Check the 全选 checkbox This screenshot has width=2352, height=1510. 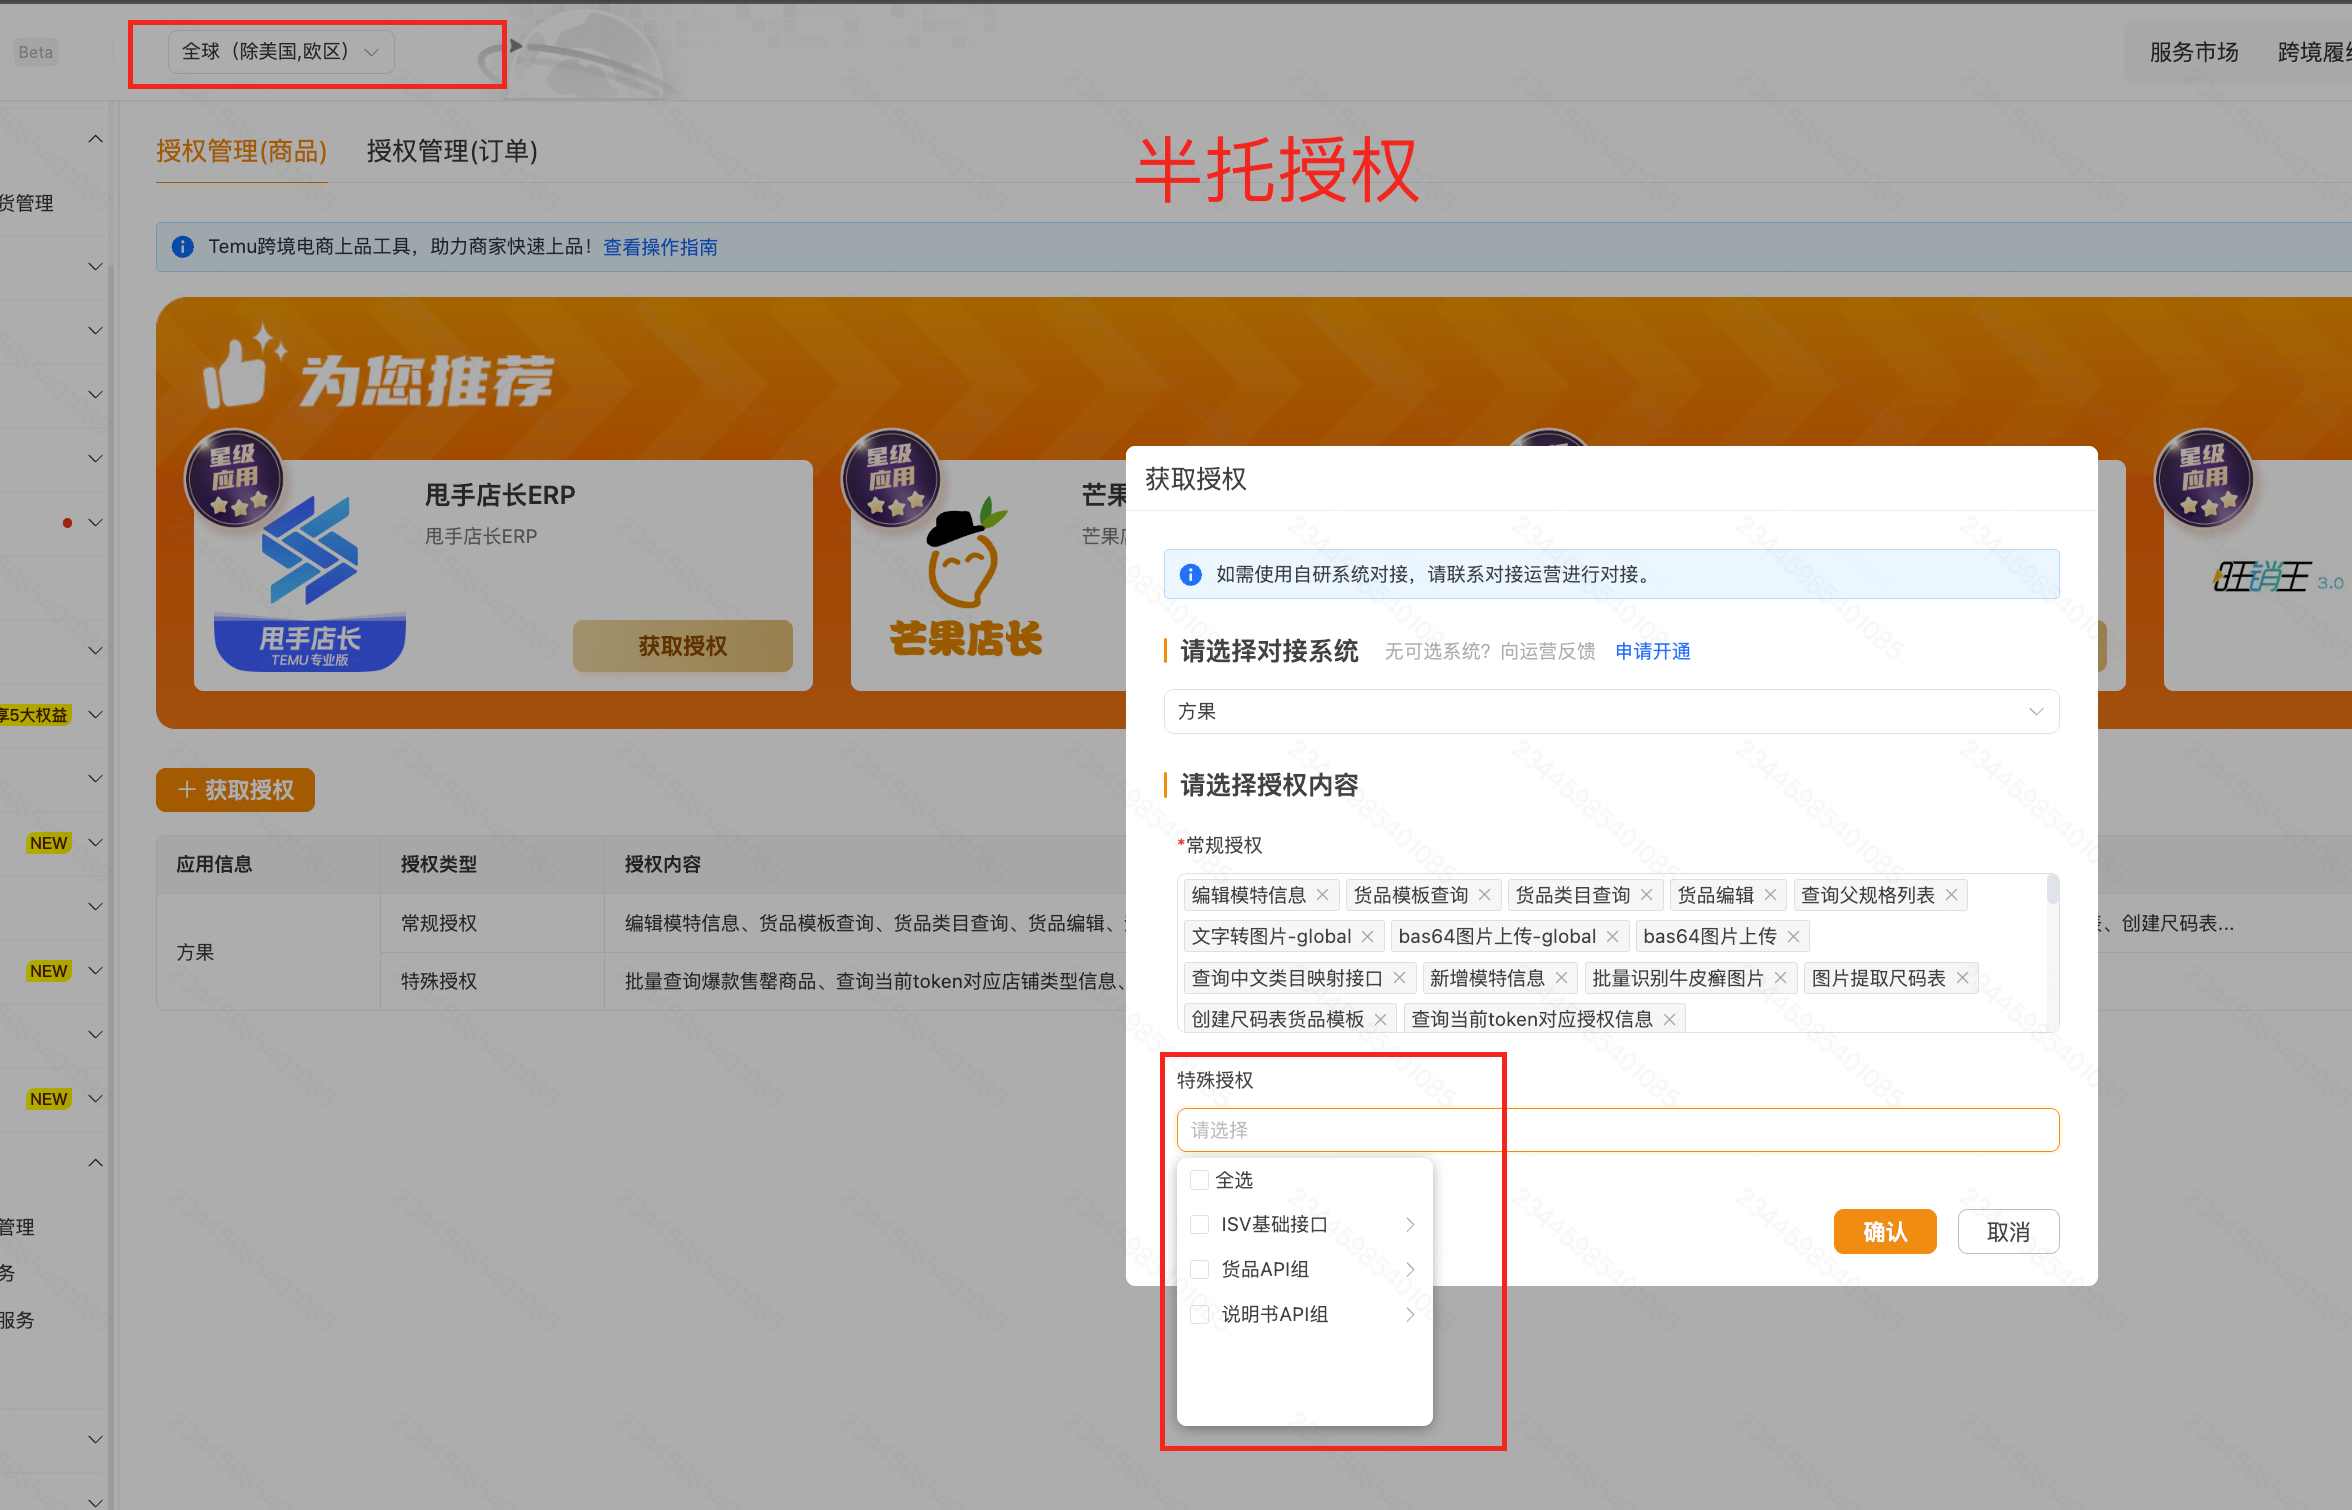point(1200,1180)
